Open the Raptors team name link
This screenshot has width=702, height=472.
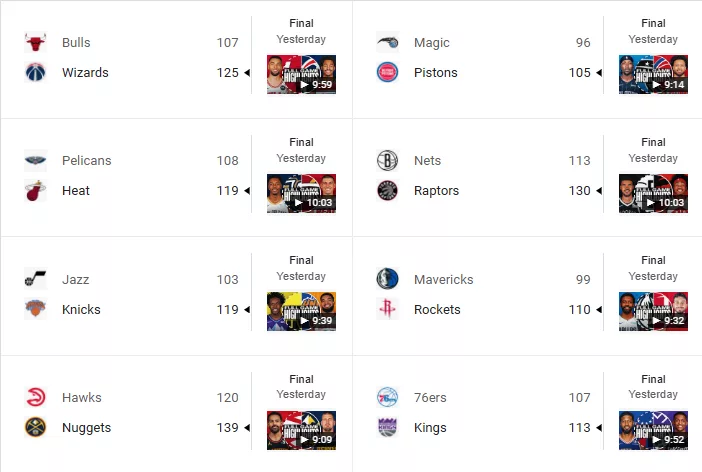click(x=437, y=191)
